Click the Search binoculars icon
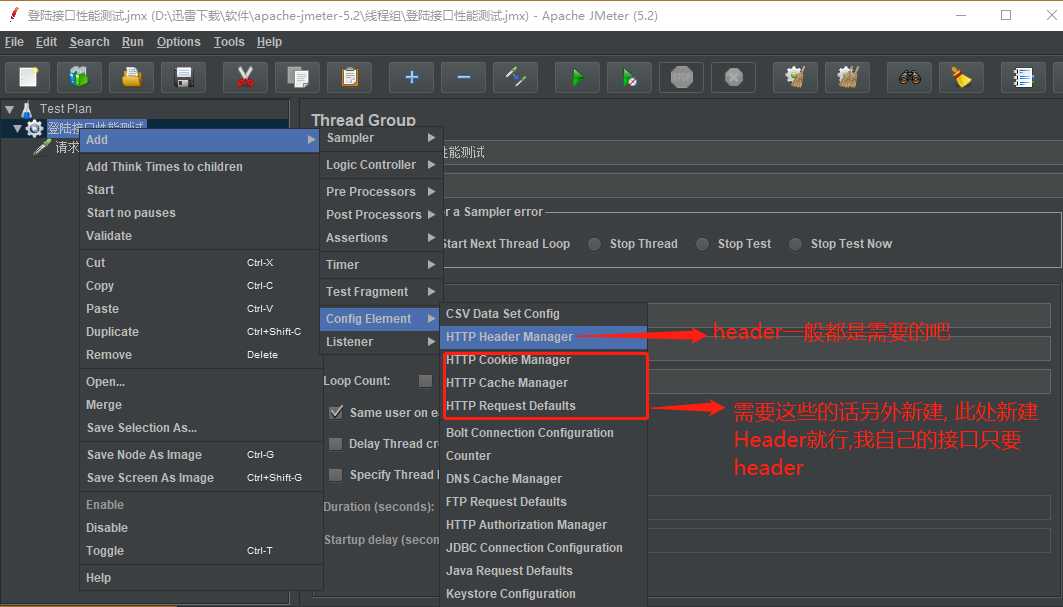Viewport: 1063px width, 607px height. (x=910, y=77)
